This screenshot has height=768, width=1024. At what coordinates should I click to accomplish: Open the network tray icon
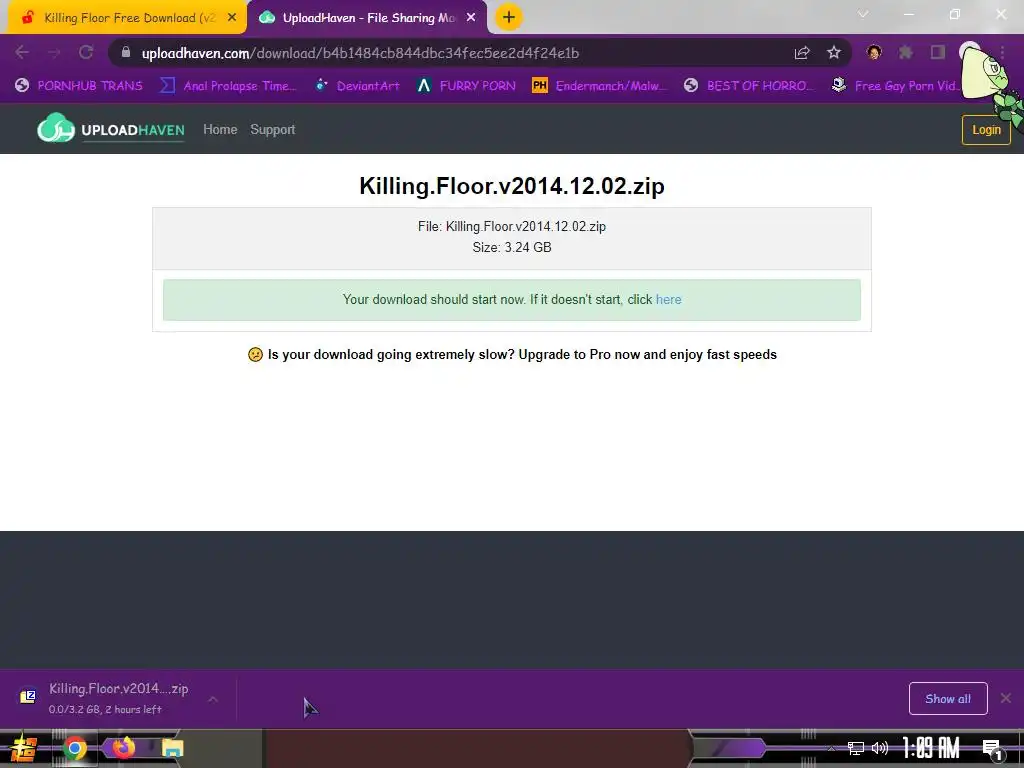click(x=856, y=748)
